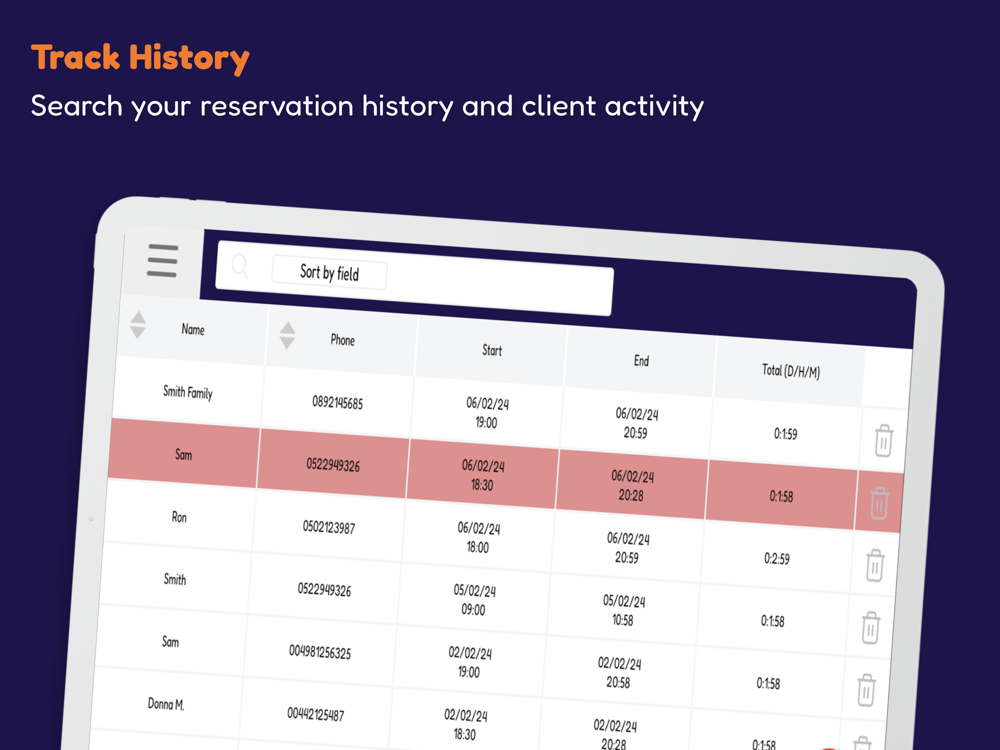Delete the highlighted Sam 0522949326 reservation
This screenshot has height=750, width=1000.
(879, 503)
